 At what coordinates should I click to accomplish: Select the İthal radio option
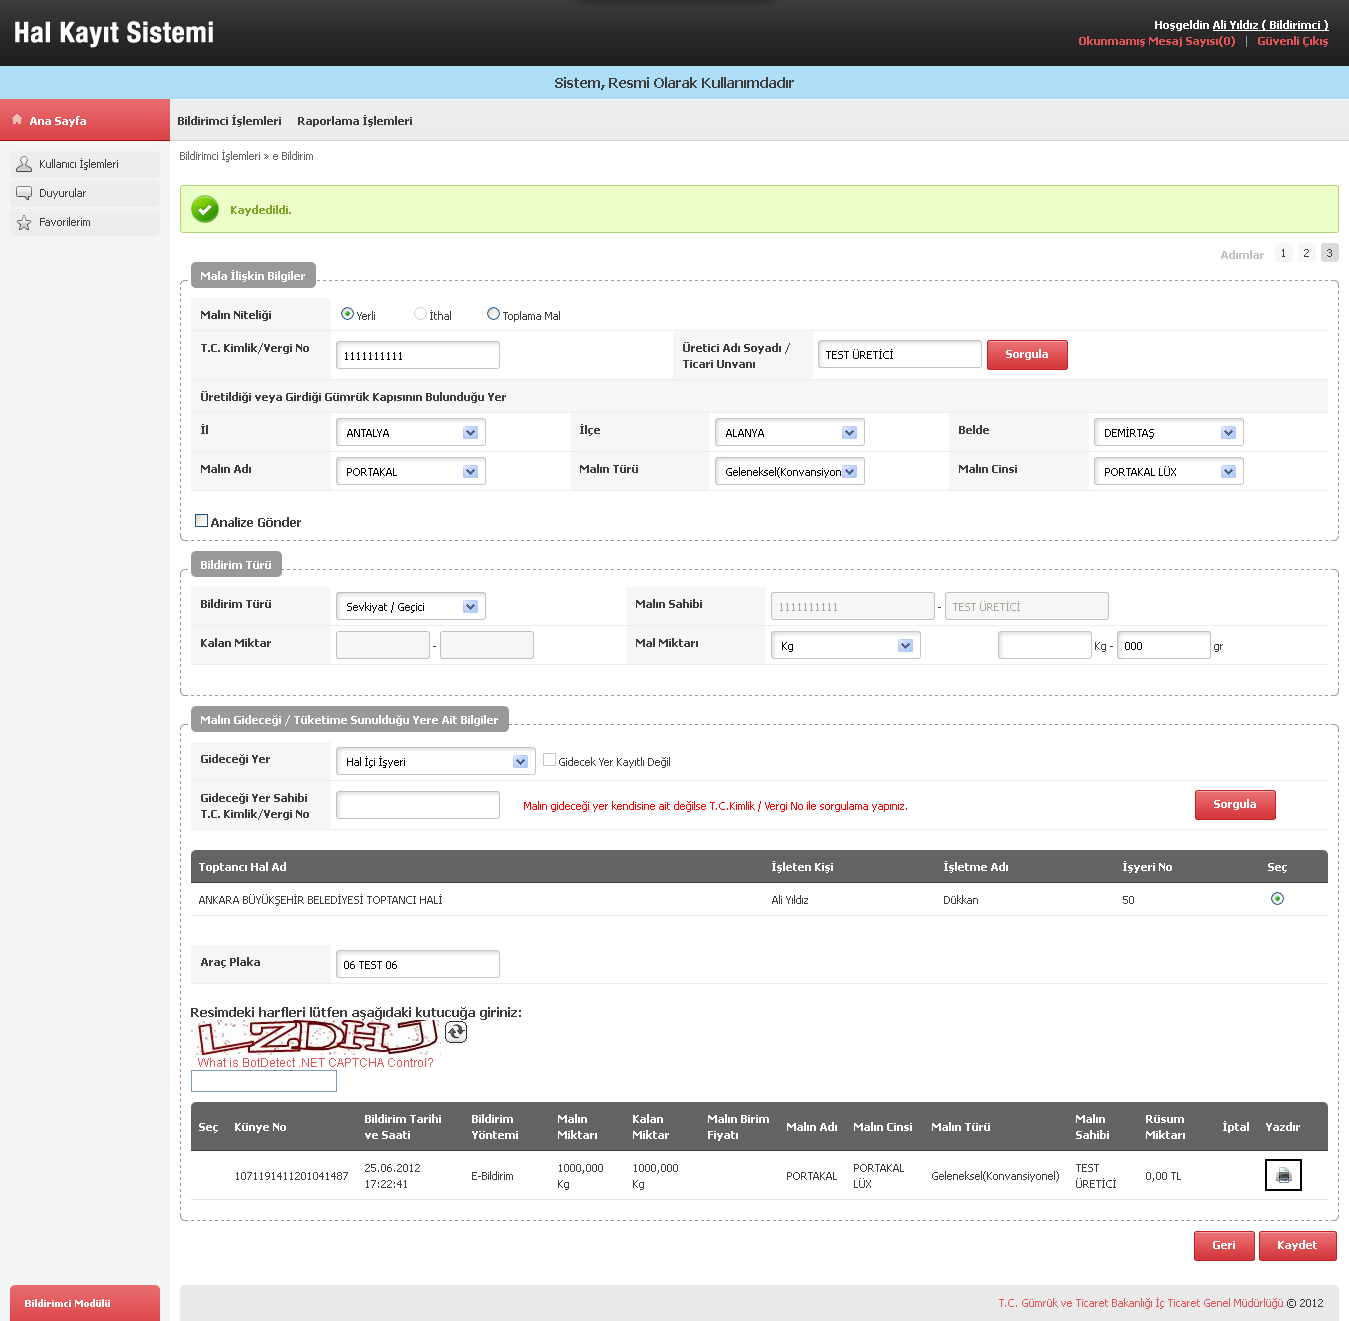coord(420,314)
